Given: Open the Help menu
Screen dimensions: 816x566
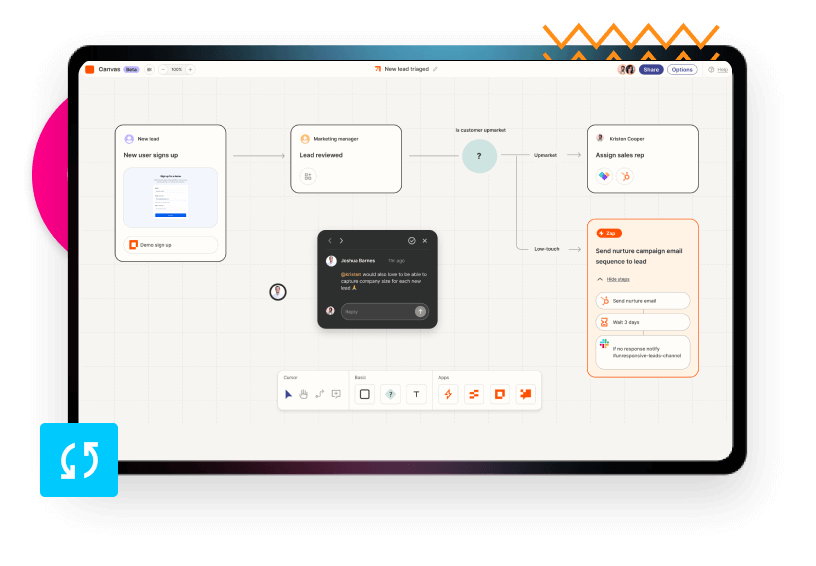Looking at the screenshot, I should pos(718,70).
